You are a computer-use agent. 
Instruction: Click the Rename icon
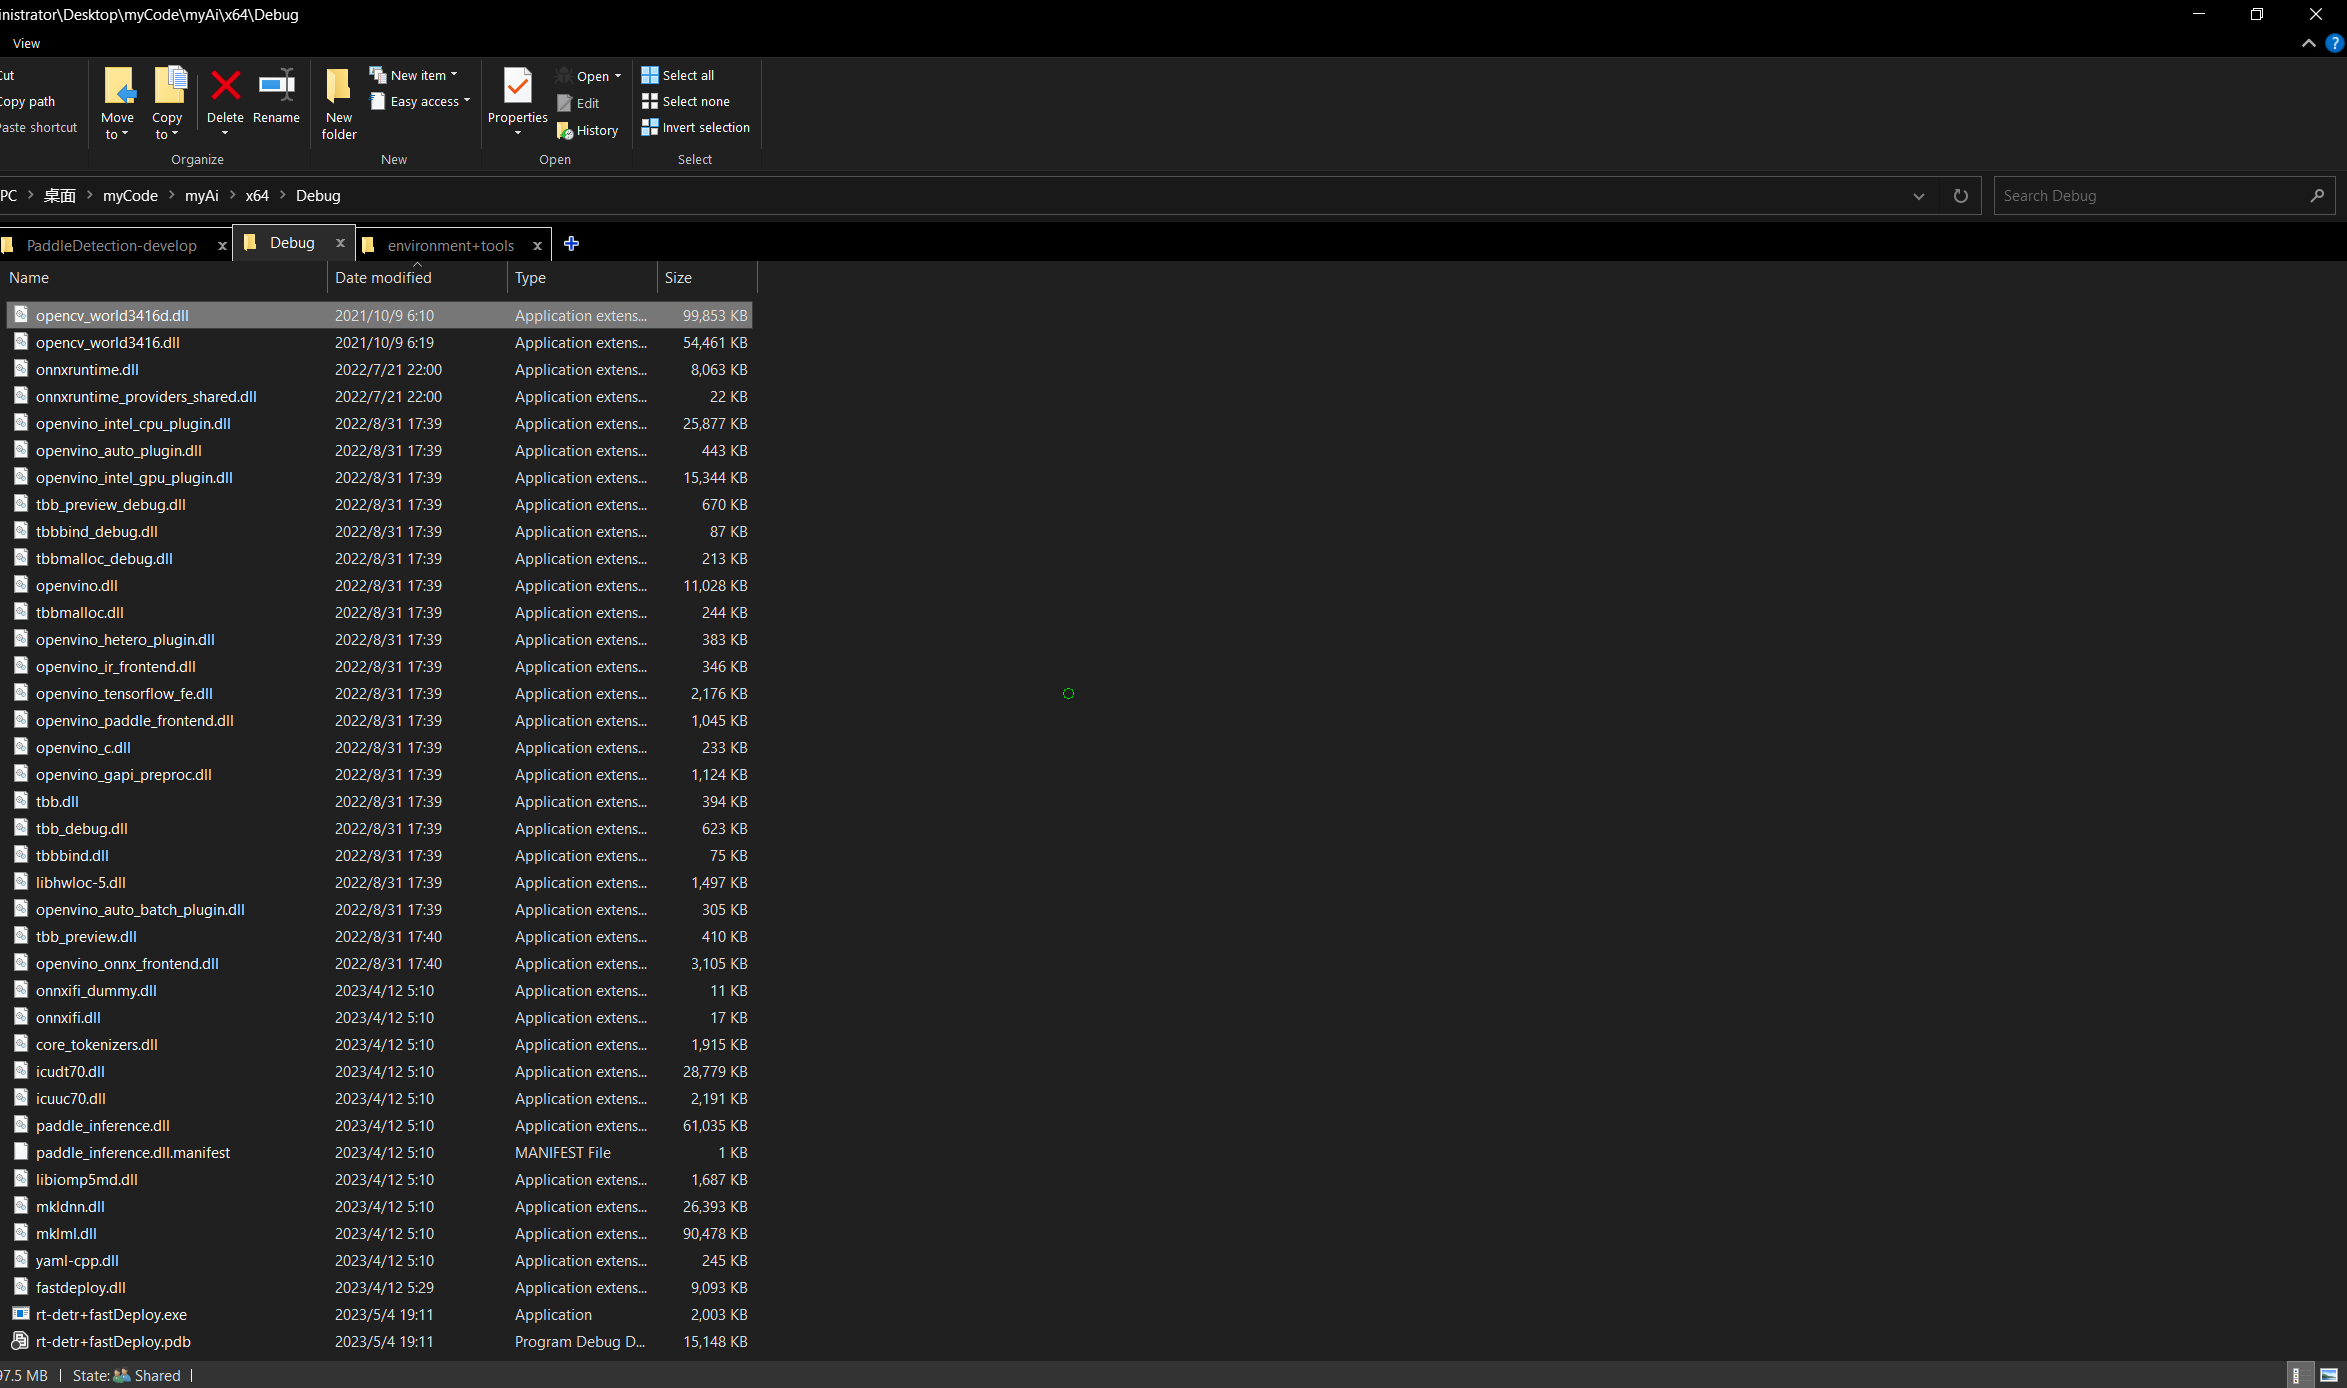pyautogui.click(x=276, y=86)
